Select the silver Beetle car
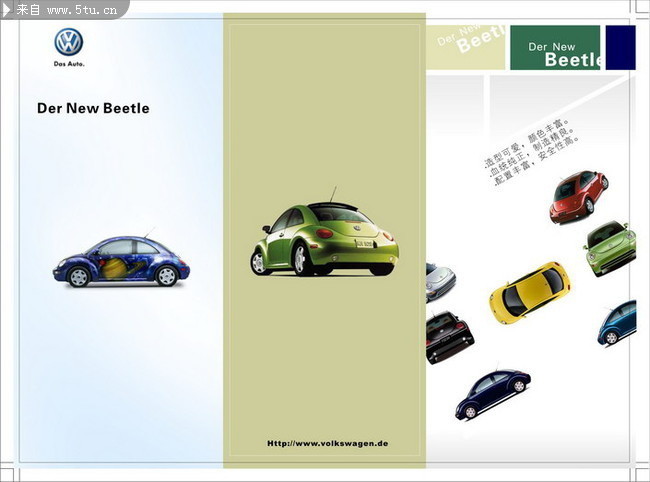This screenshot has height=482, width=650. coord(440,282)
